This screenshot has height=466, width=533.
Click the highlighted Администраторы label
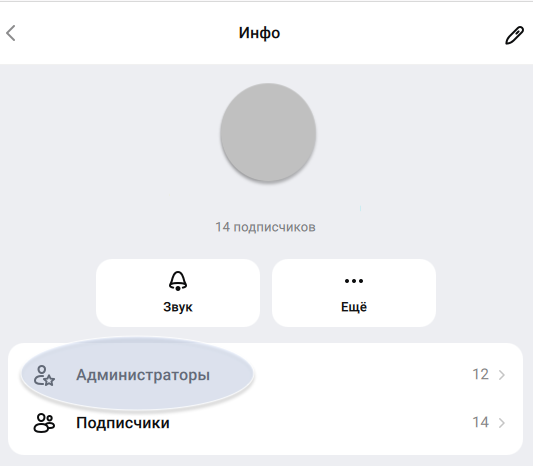click(x=143, y=376)
